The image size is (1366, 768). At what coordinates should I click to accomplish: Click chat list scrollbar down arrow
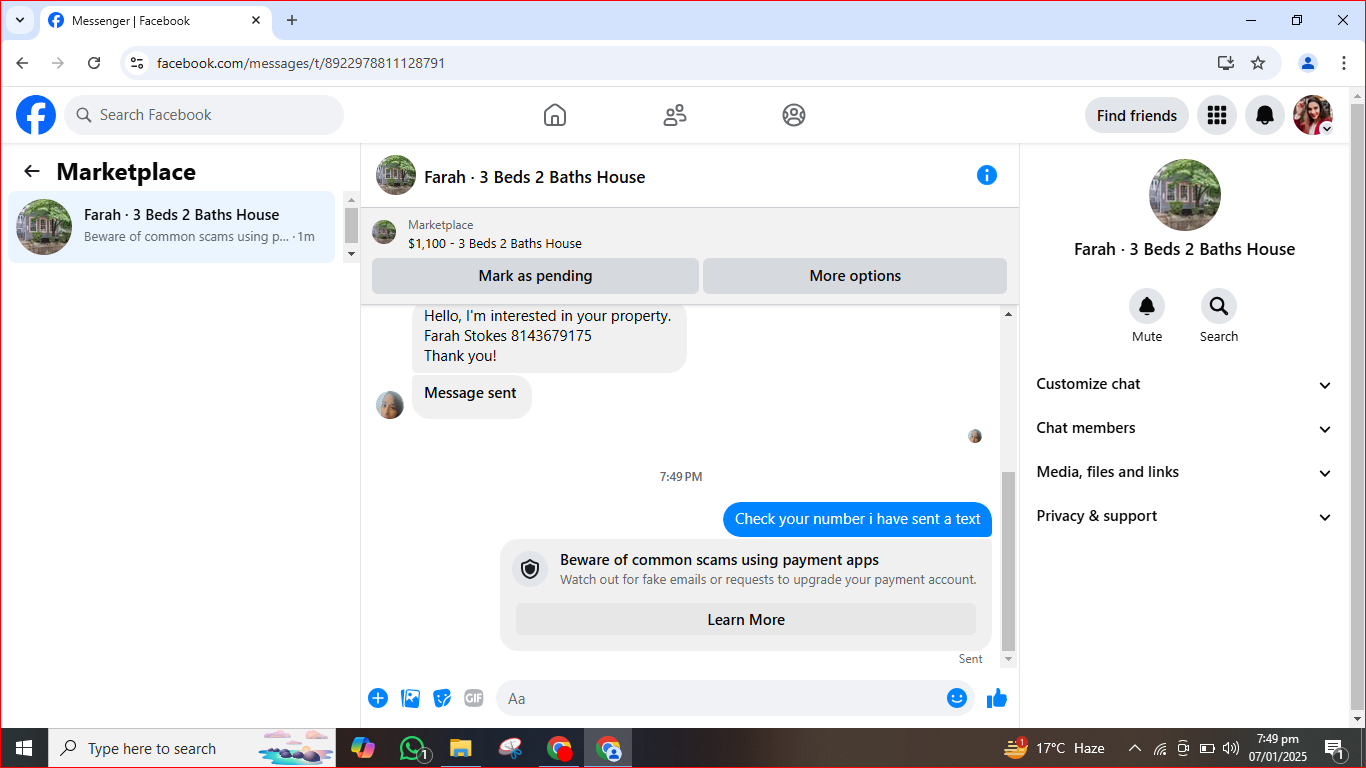[x=351, y=254]
